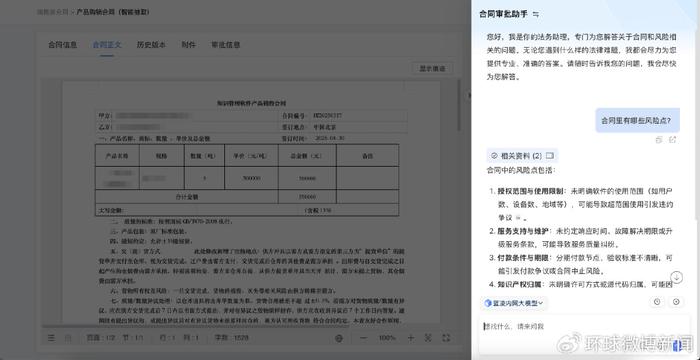The width and height of the screenshot is (700, 360).
Task: Expand the 相关资料 (2) references
Action: coord(522,156)
